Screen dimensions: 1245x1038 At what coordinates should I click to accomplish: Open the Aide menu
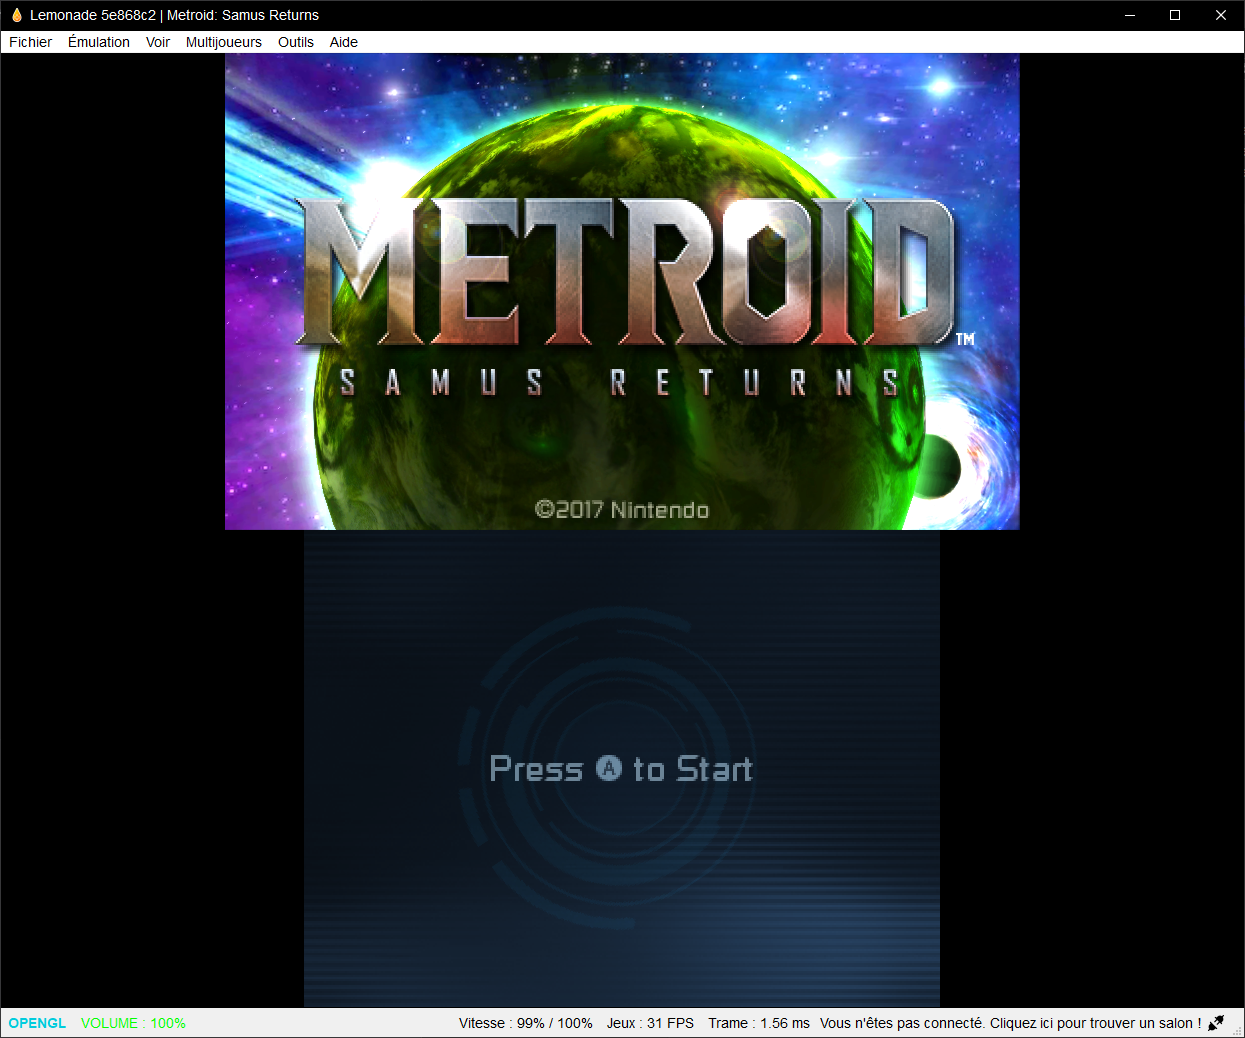tap(344, 42)
